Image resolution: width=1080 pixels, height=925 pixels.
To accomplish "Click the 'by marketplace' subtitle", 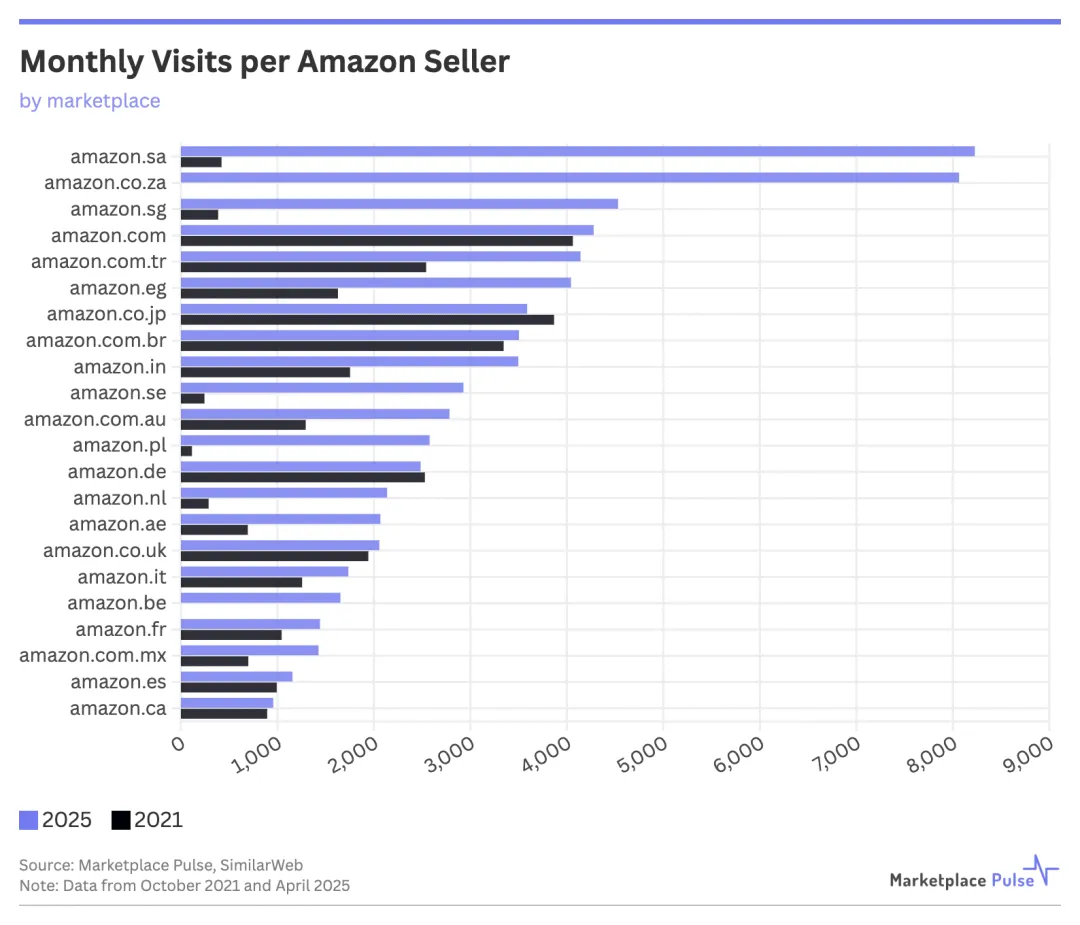I will coord(90,101).
